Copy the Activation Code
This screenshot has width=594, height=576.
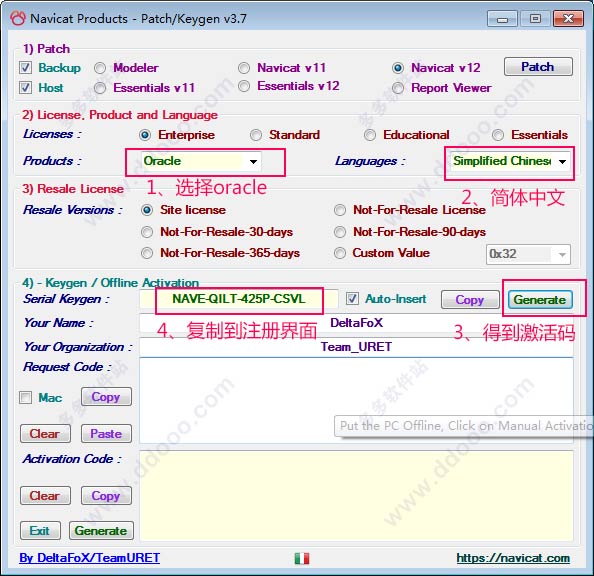[106, 496]
